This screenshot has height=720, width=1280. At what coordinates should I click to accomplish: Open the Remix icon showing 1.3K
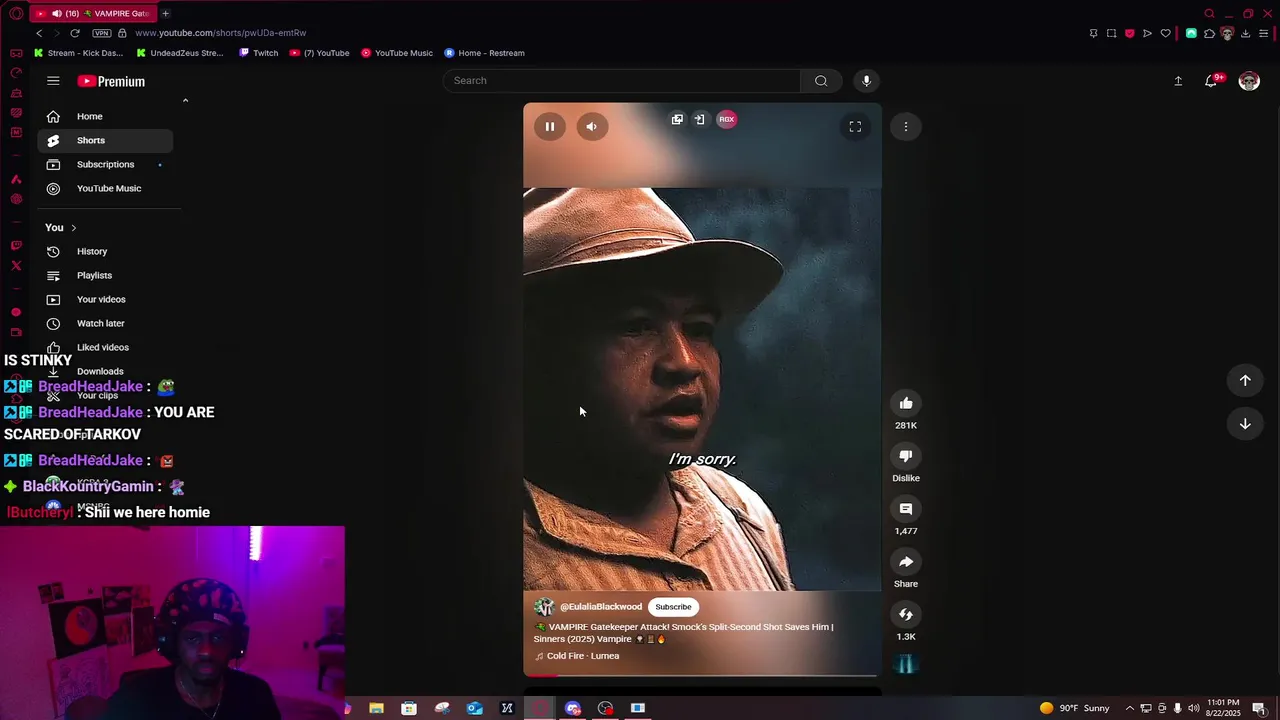906,615
